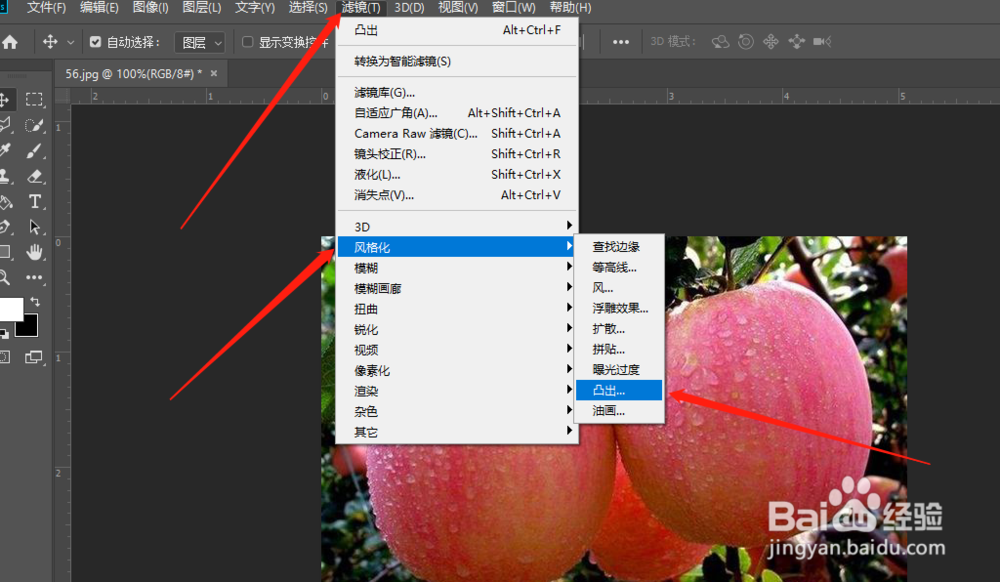Screen dimensions: 1000x582
Task: Click the 3D roll icon
Action: pos(746,42)
